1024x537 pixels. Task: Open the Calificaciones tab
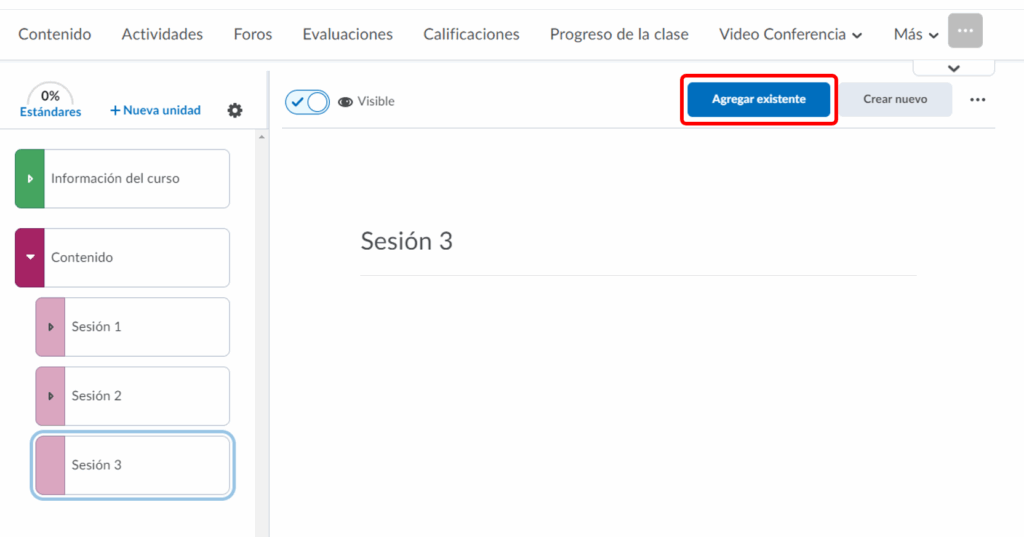click(x=471, y=34)
